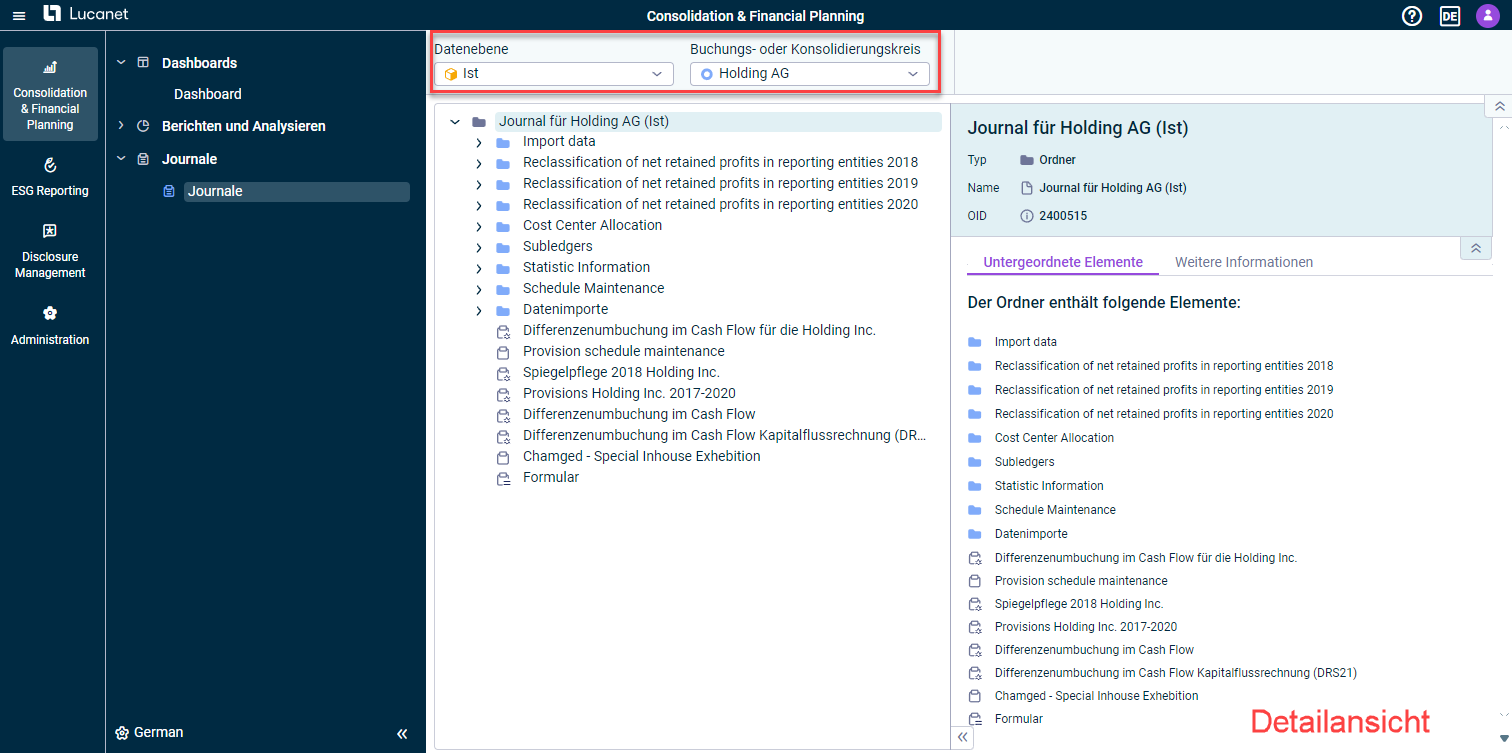Open Reclassification 2018 entry in detail list
Viewport: 1512px width, 753px height.
[x=1163, y=366]
